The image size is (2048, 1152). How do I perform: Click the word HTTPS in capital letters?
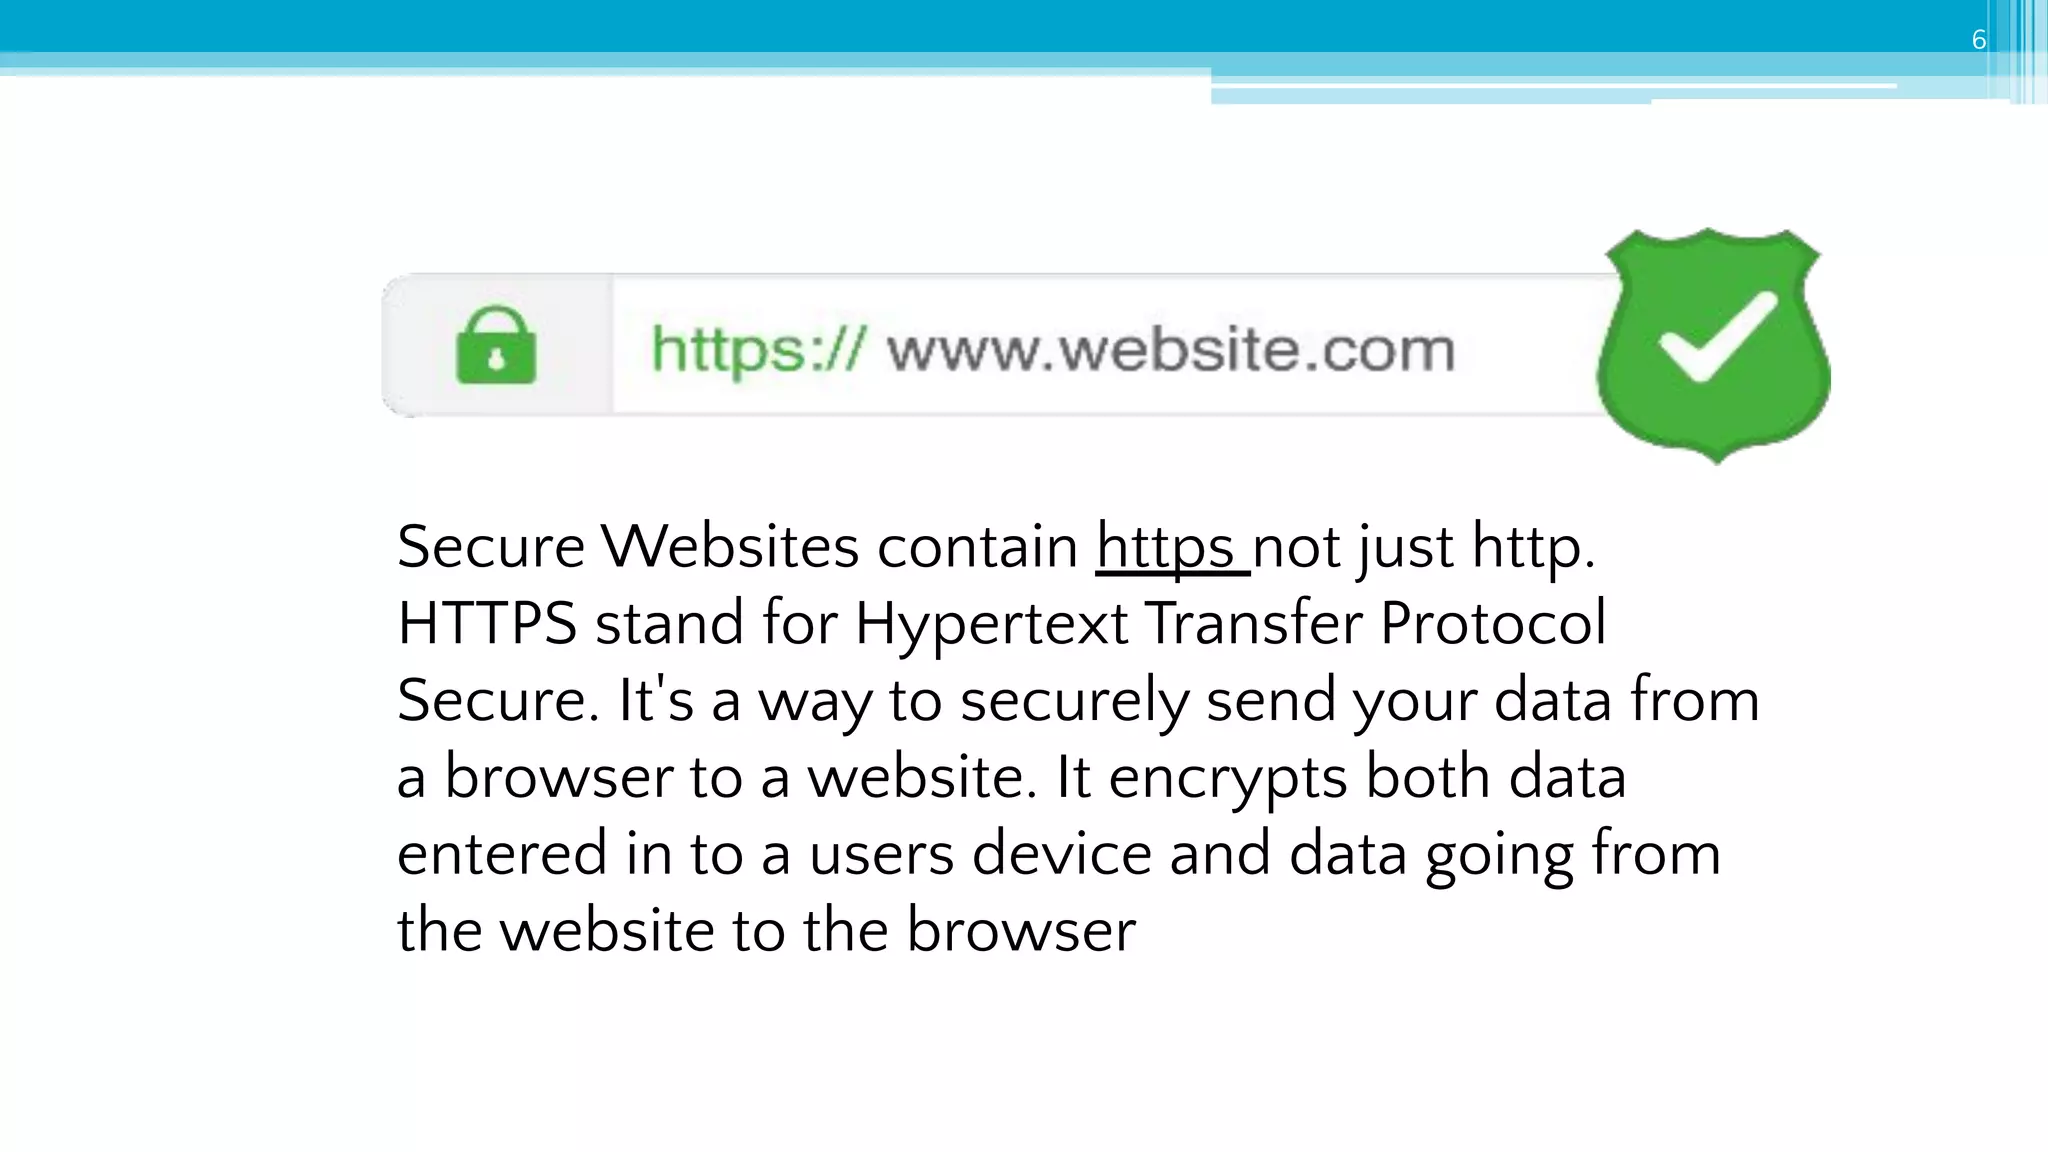click(x=487, y=624)
